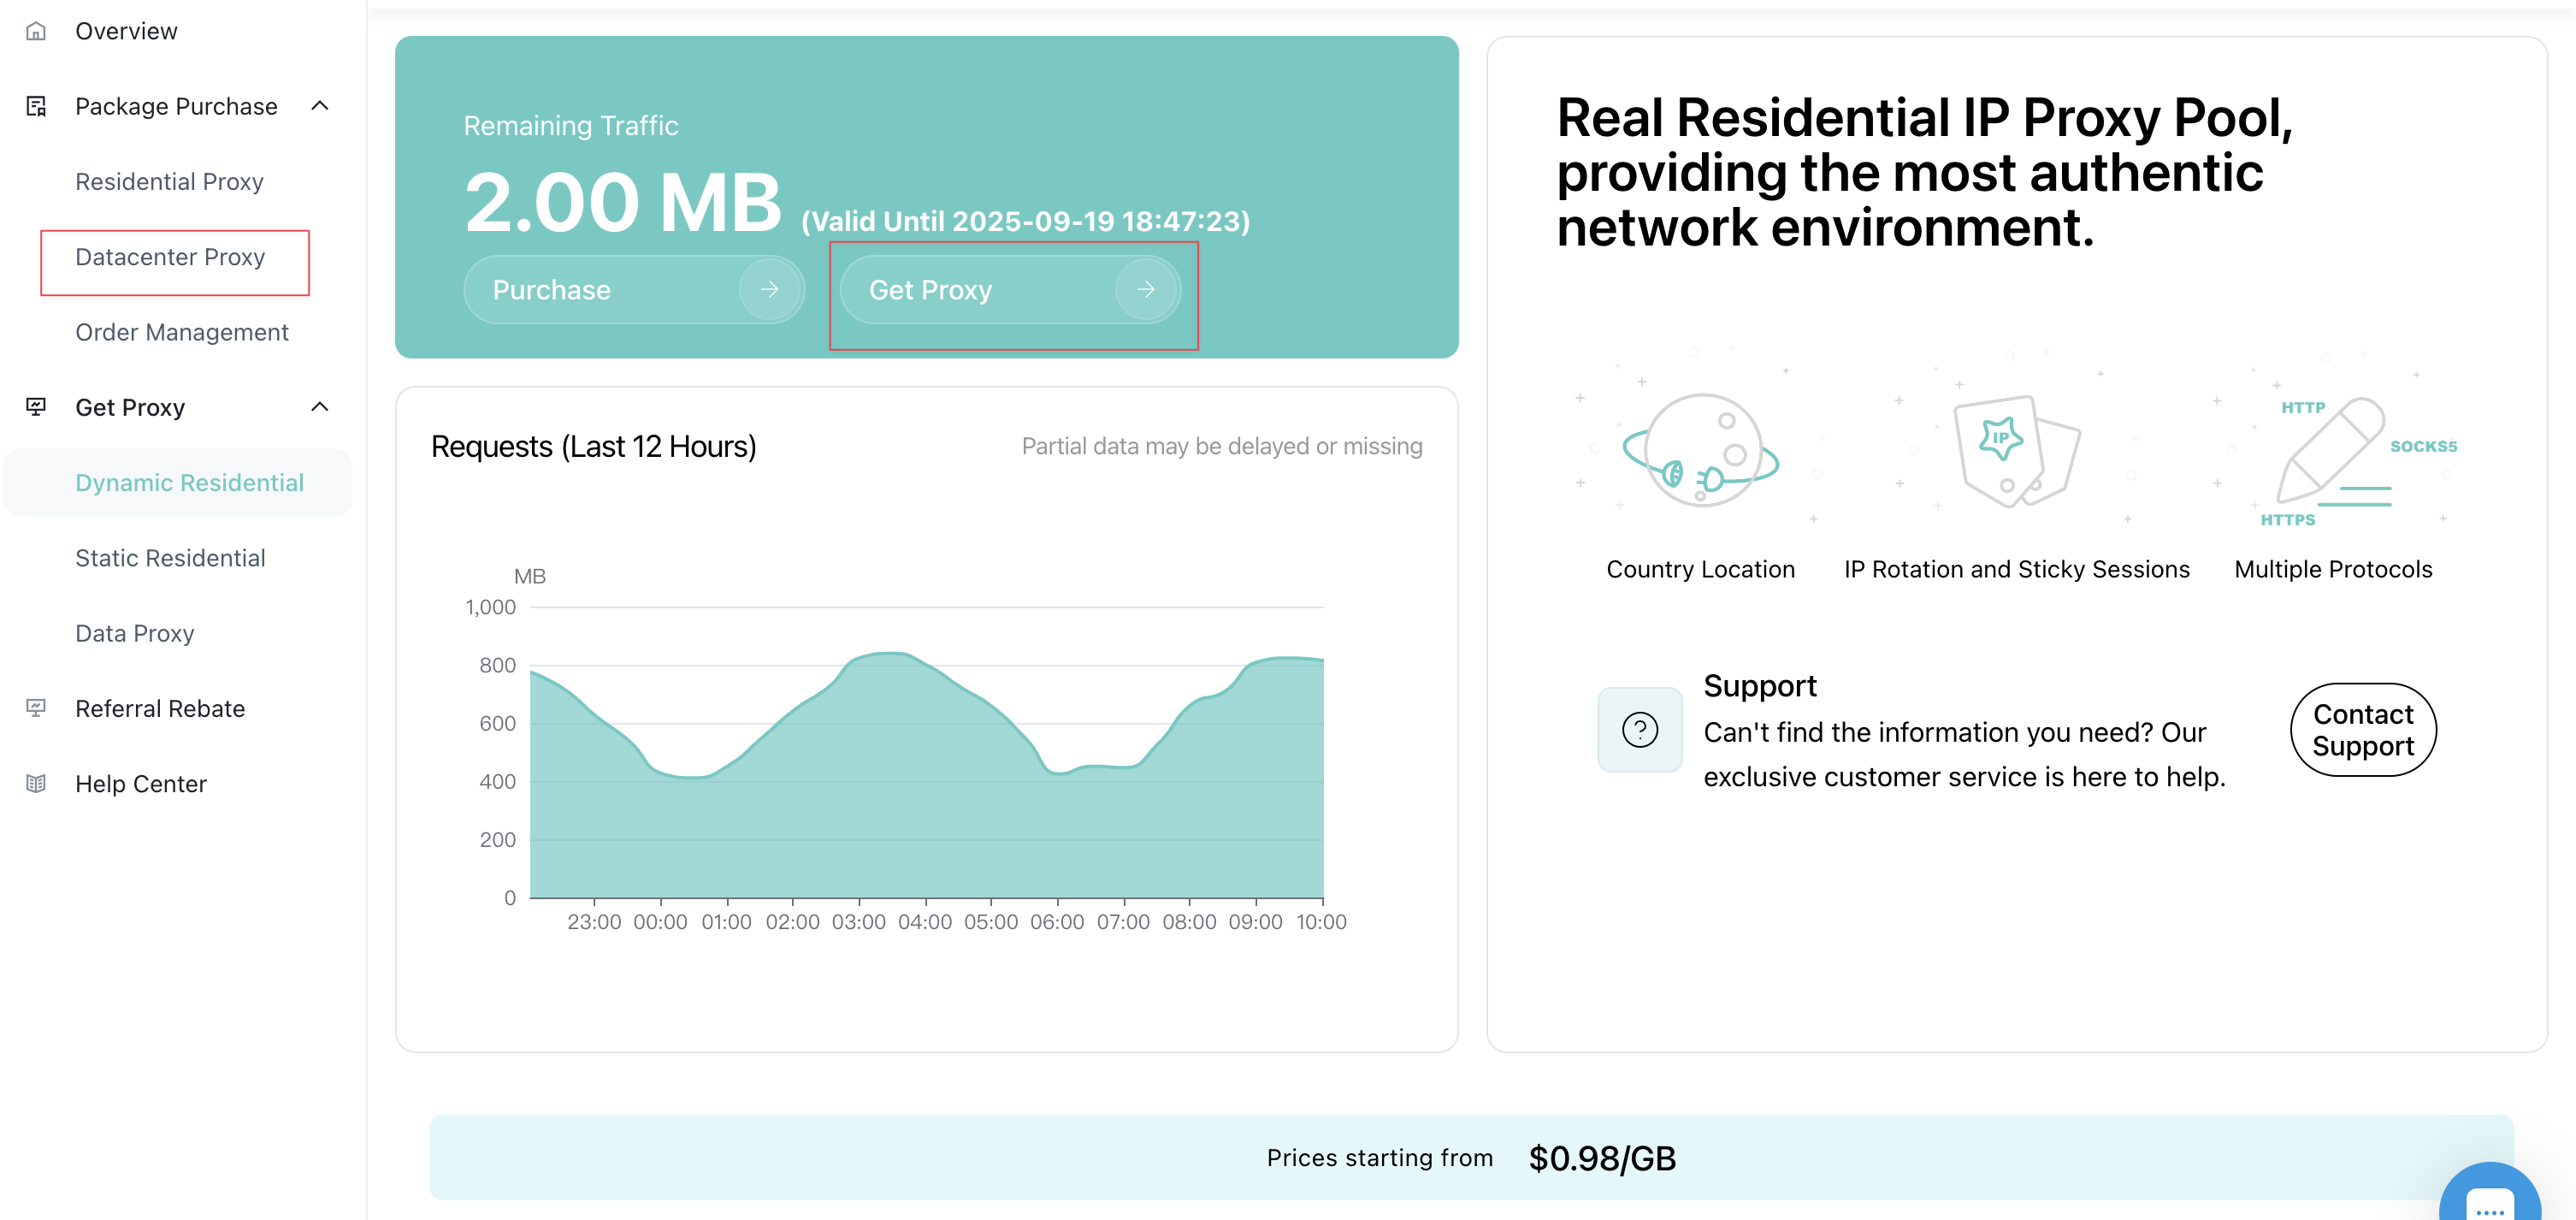Select Residential Proxy in sidebar

pos(169,181)
